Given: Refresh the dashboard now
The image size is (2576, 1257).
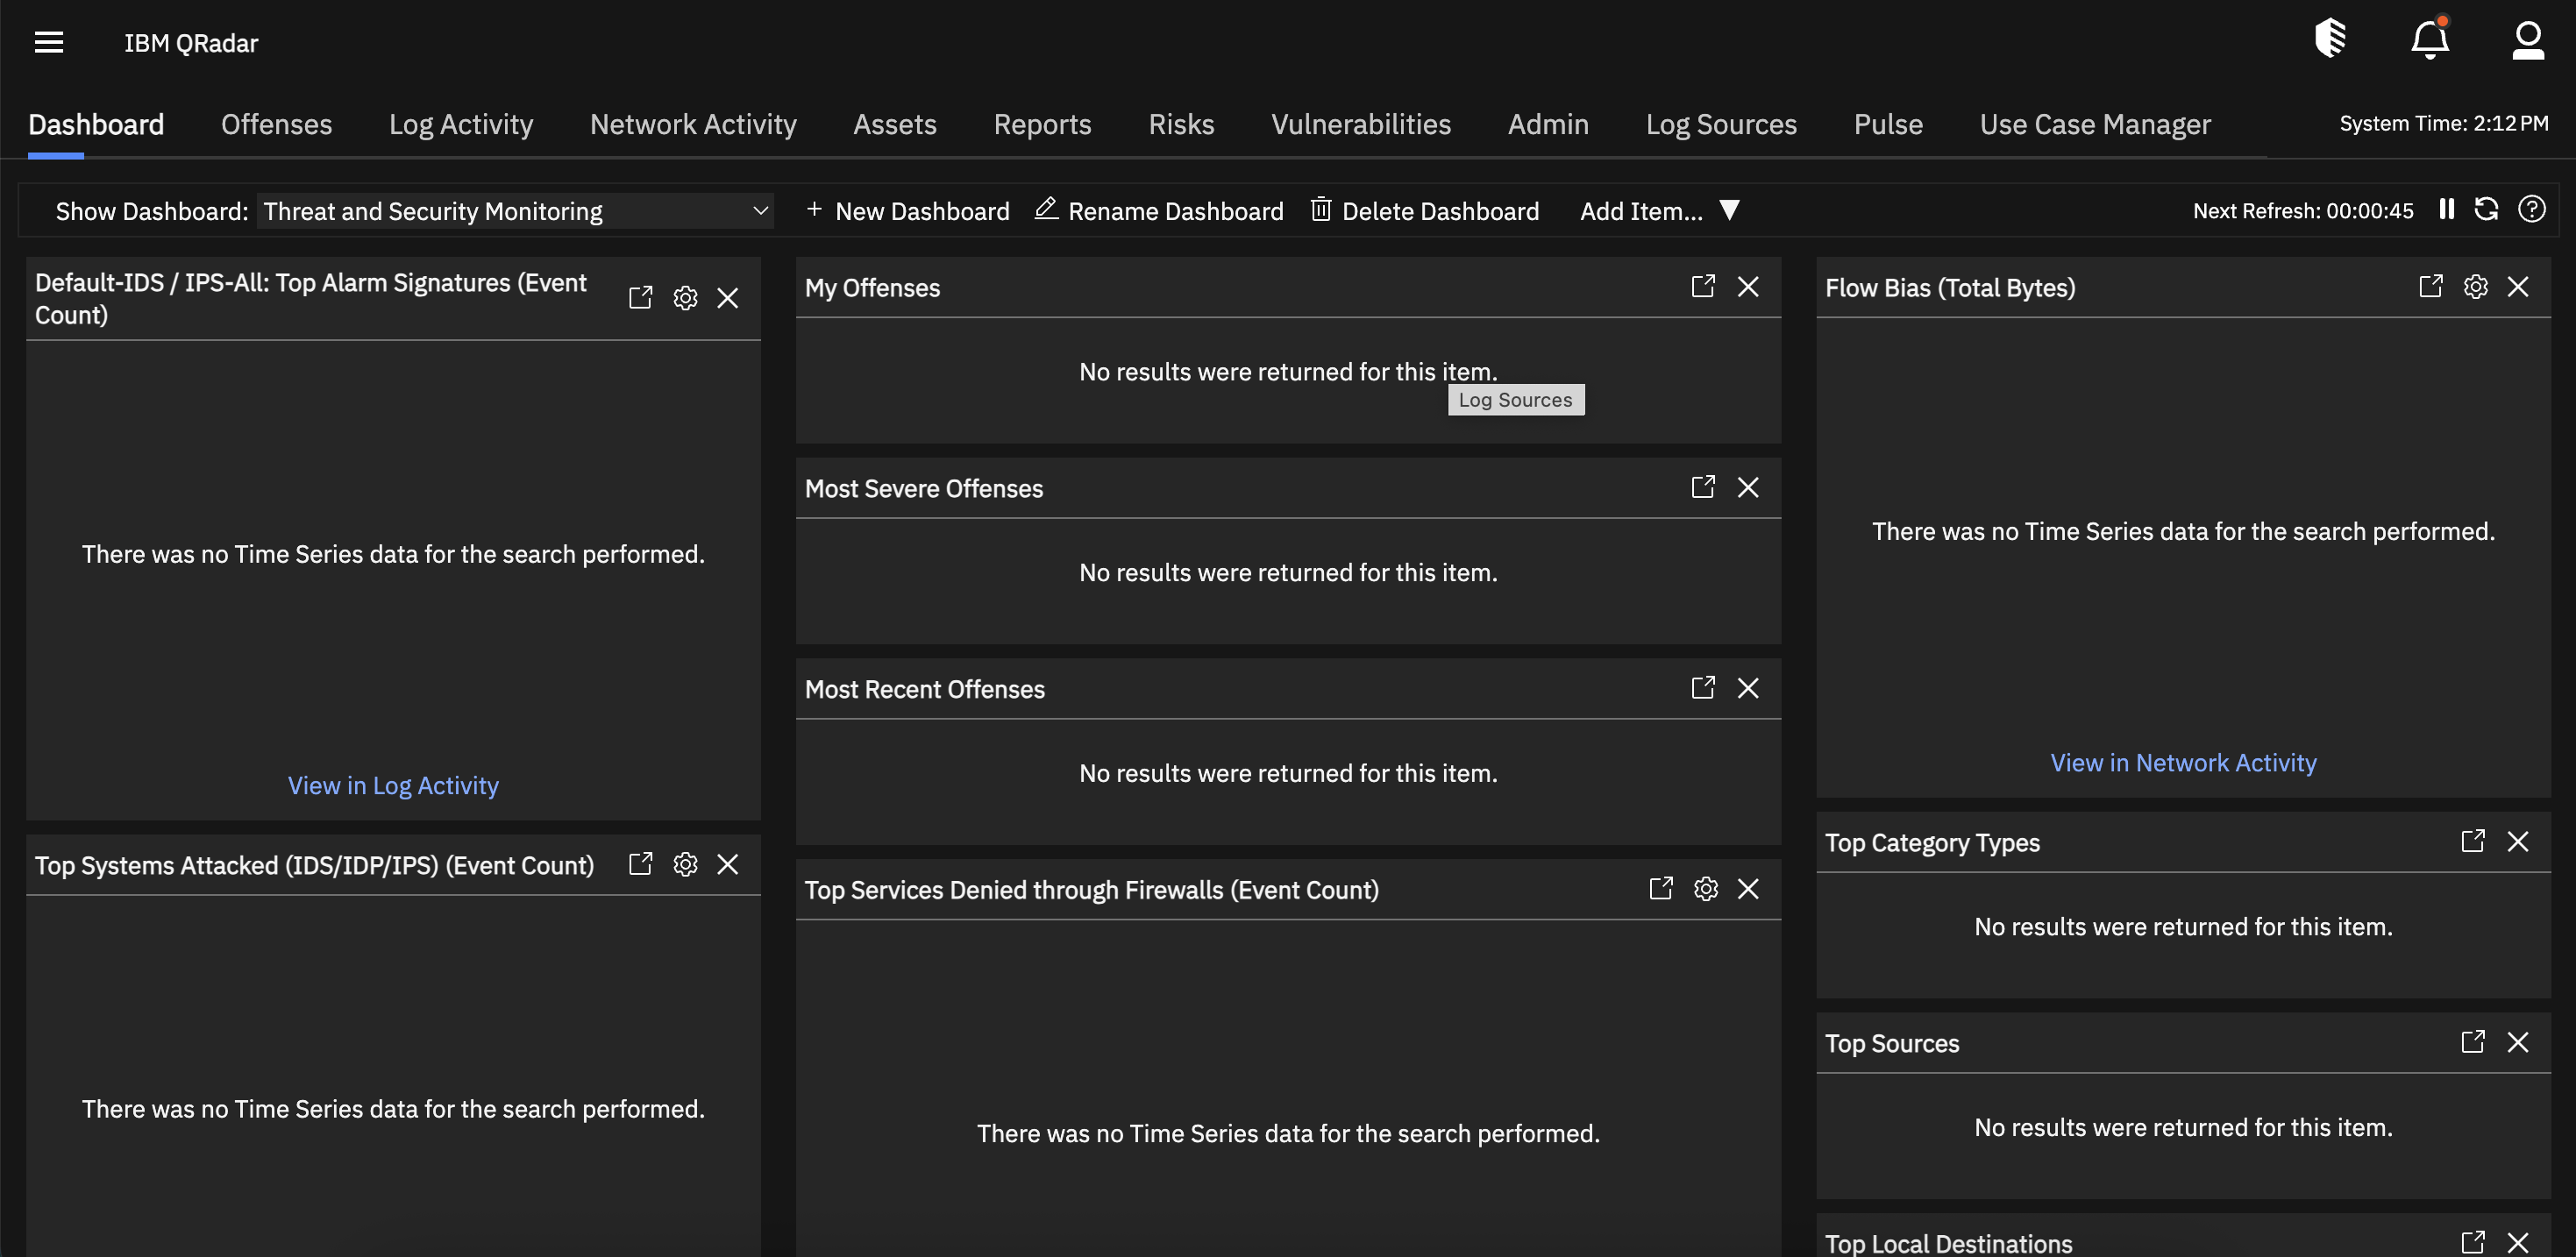Looking at the screenshot, I should (2486, 209).
